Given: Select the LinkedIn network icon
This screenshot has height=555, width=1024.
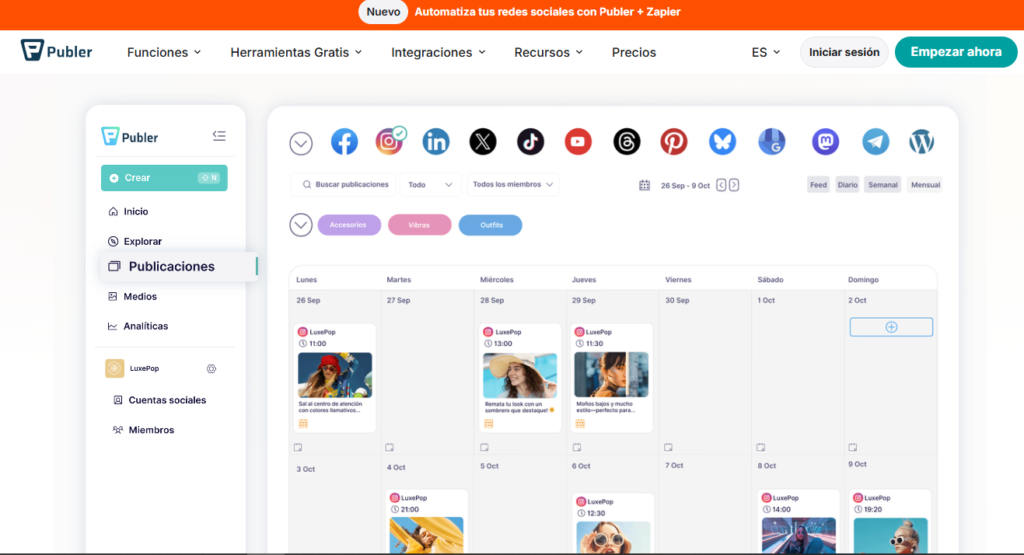Looking at the screenshot, I should point(436,142).
